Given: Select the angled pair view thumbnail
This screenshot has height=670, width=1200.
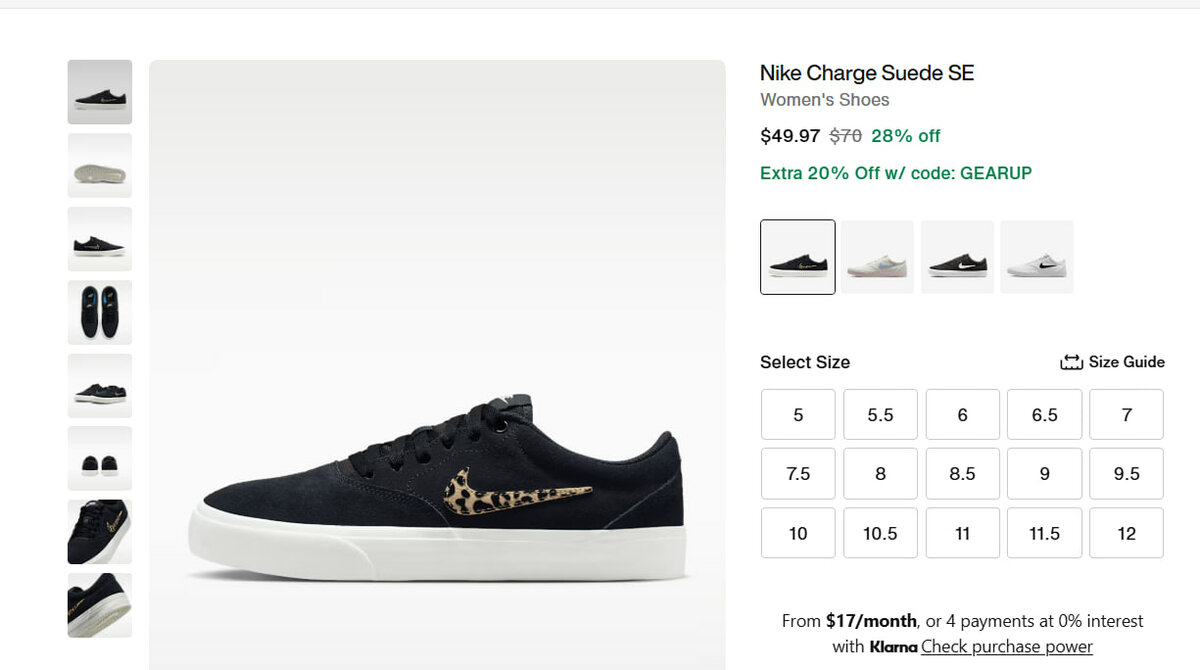Looking at the screenshot, I should coord(100,385).
